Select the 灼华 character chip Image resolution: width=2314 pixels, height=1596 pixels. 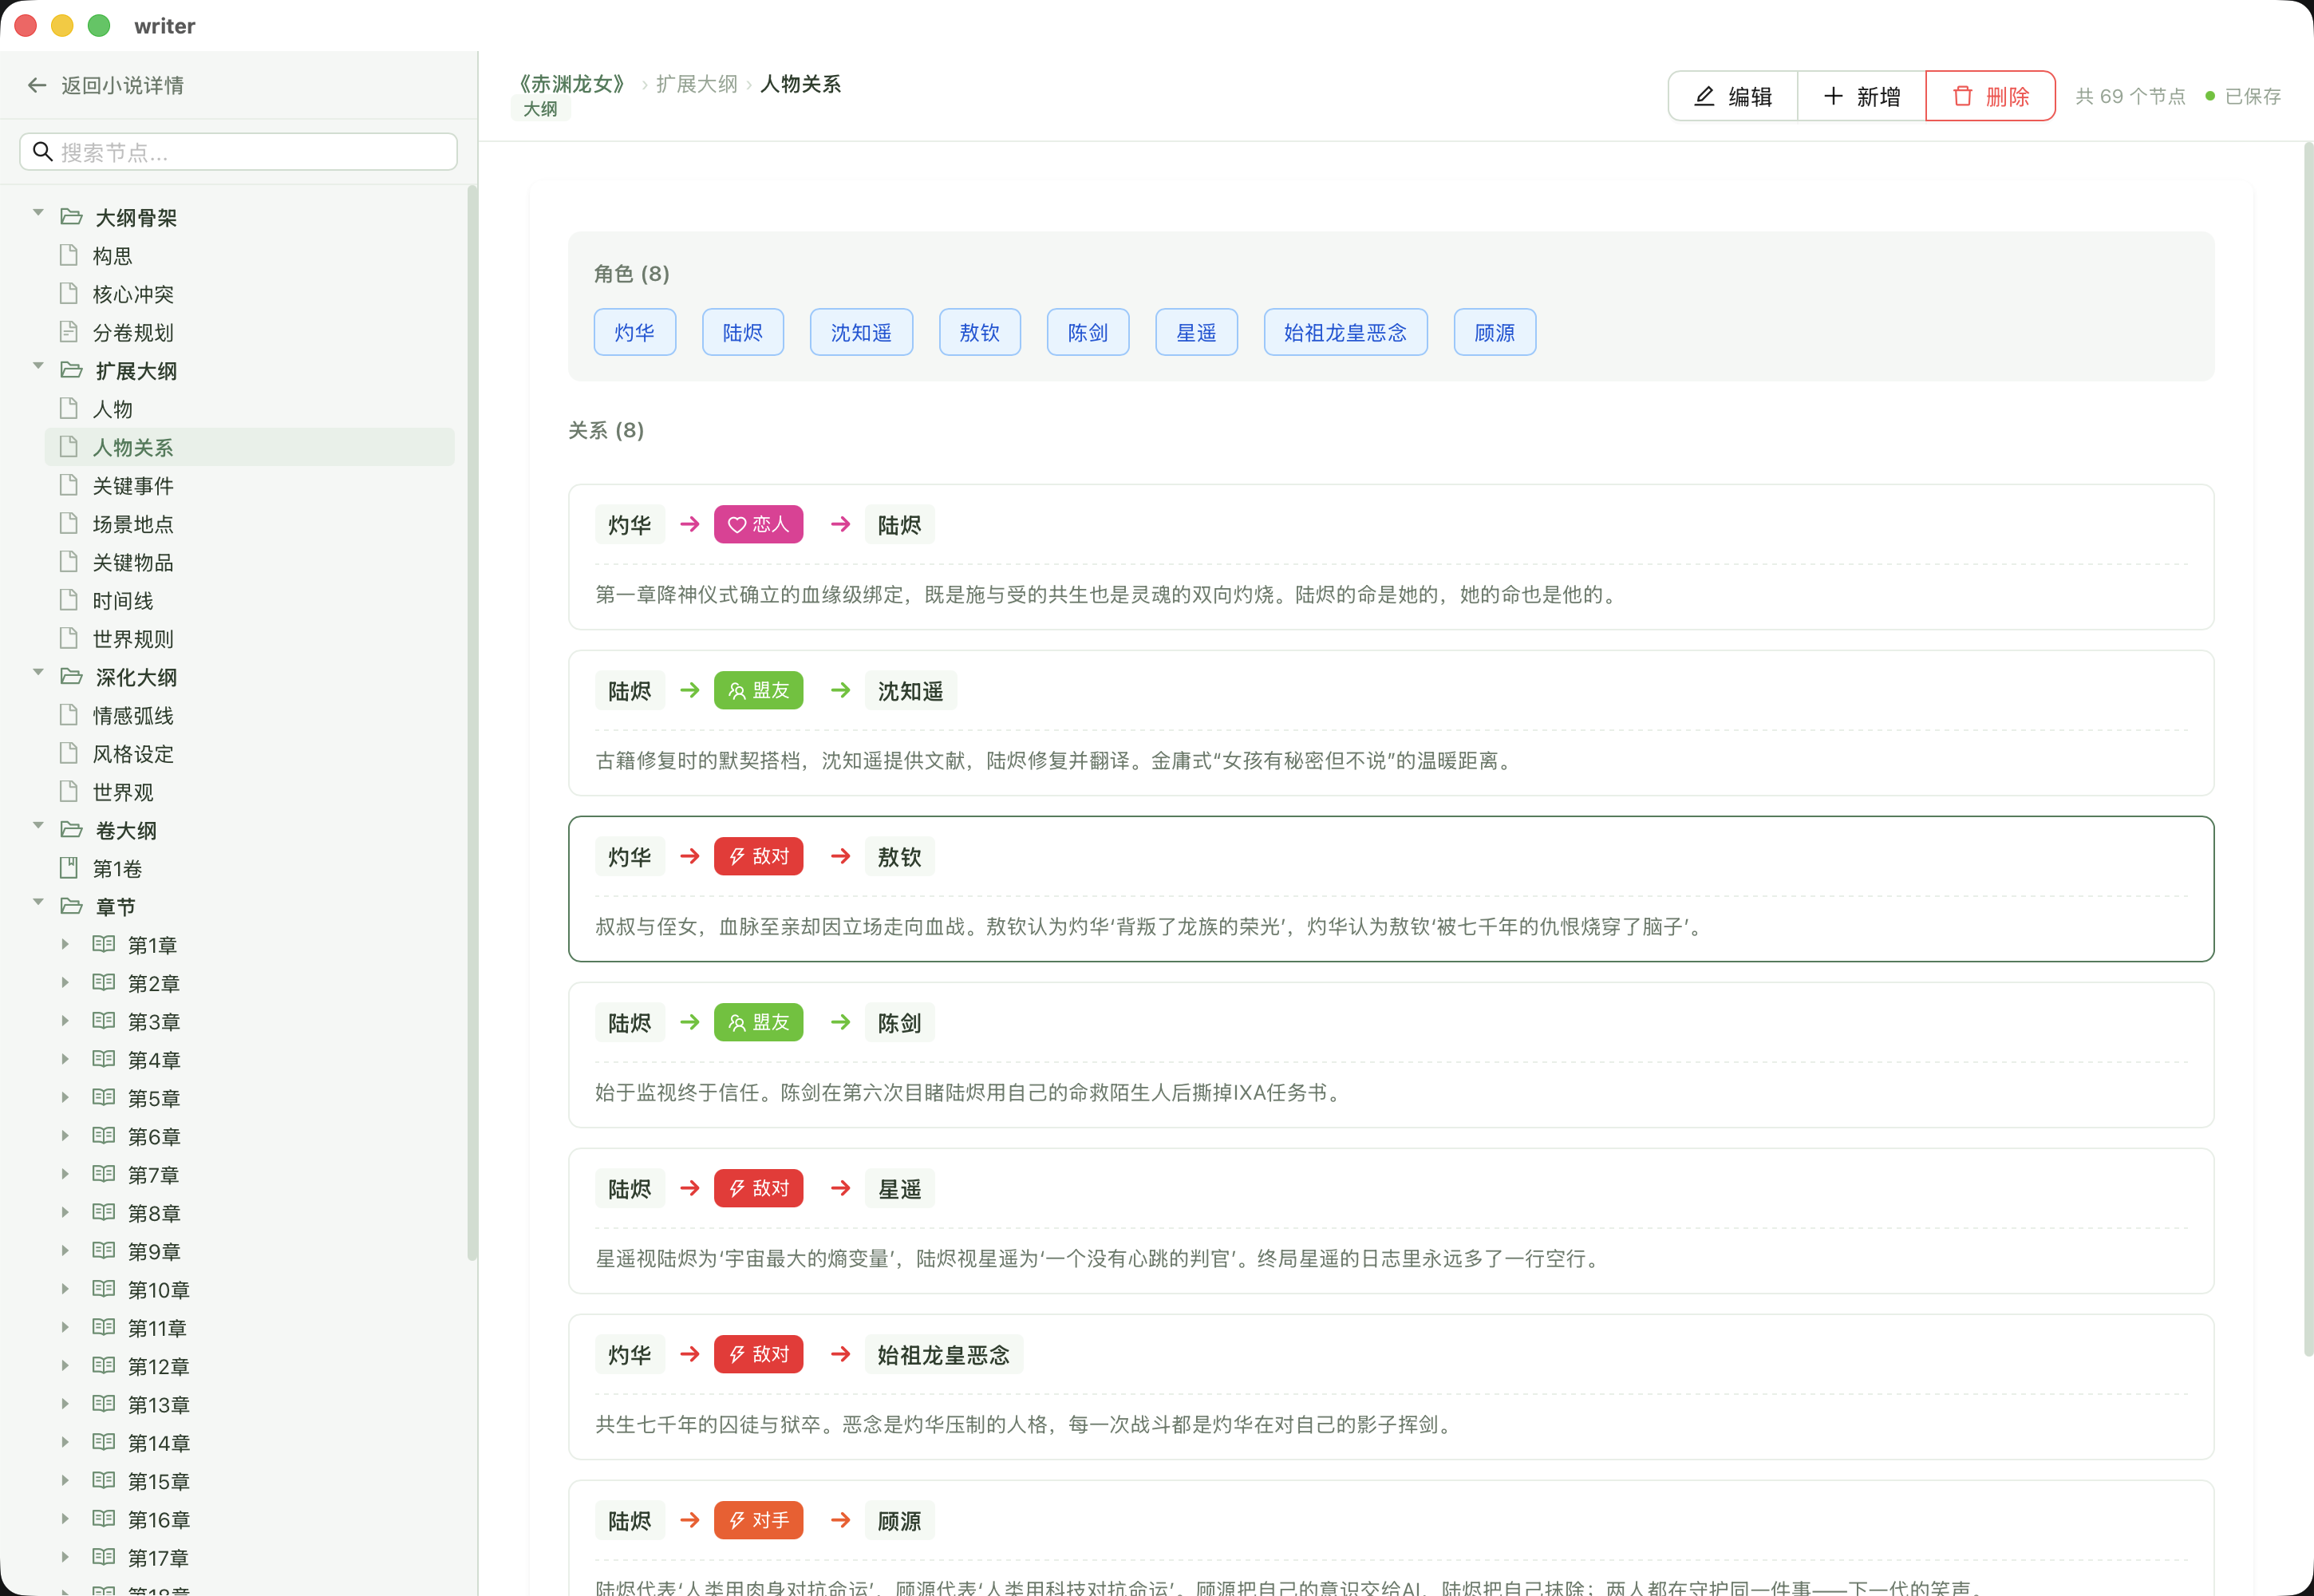[x=635, y=332]
